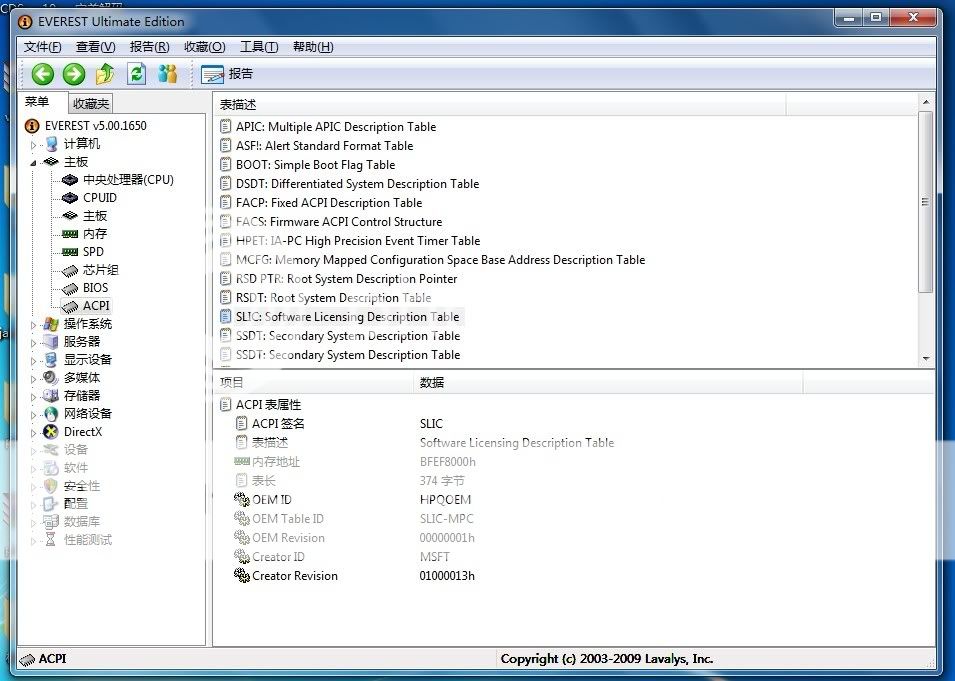The width and height of the screenshot is (955, 681).
Task: Expand the 操作系统 tree node
Action: [x=33, y=325]
